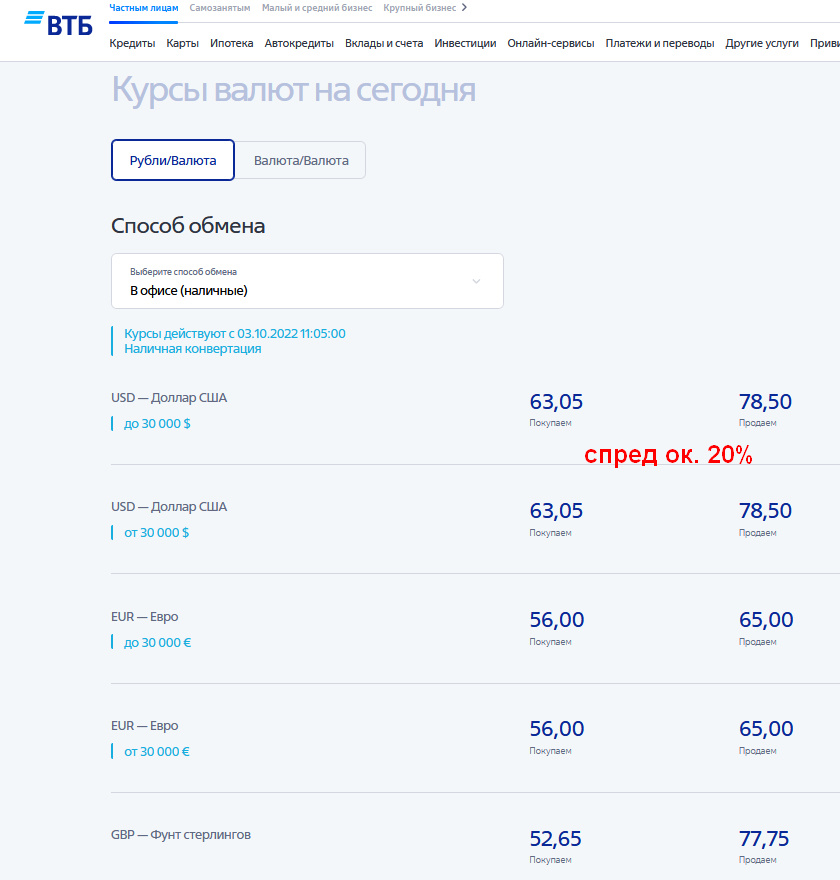The height and width of the screenshot is (880, 840).
Task: Open the Вклады и счета menu
Action: click(384, 43)
